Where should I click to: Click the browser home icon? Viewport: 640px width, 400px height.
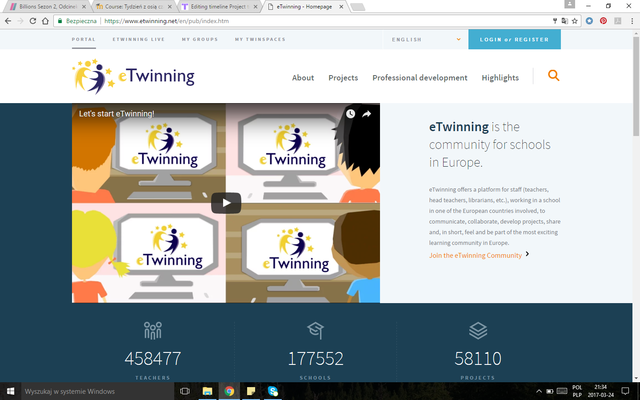(x=45, y=21)
